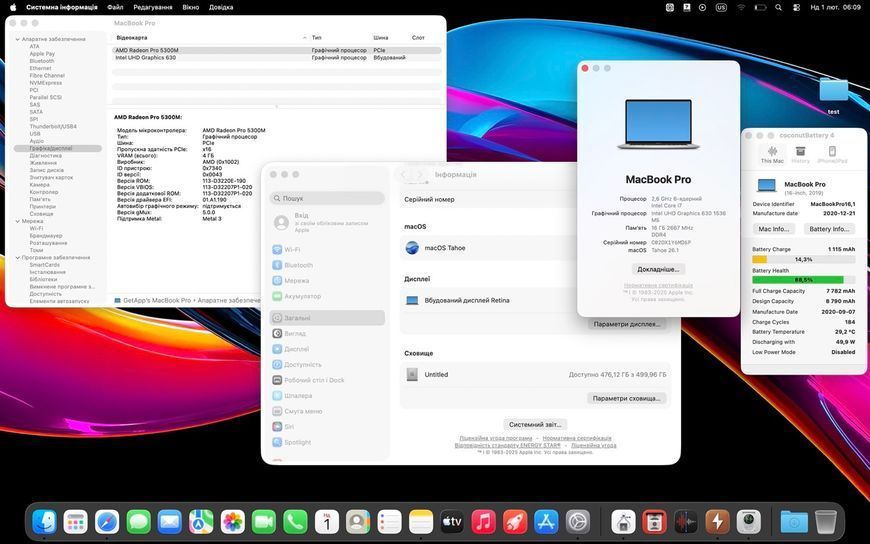Screen dimensions: 870x544
Task: Open the Редагування menu
Action: tap(153, 7)
